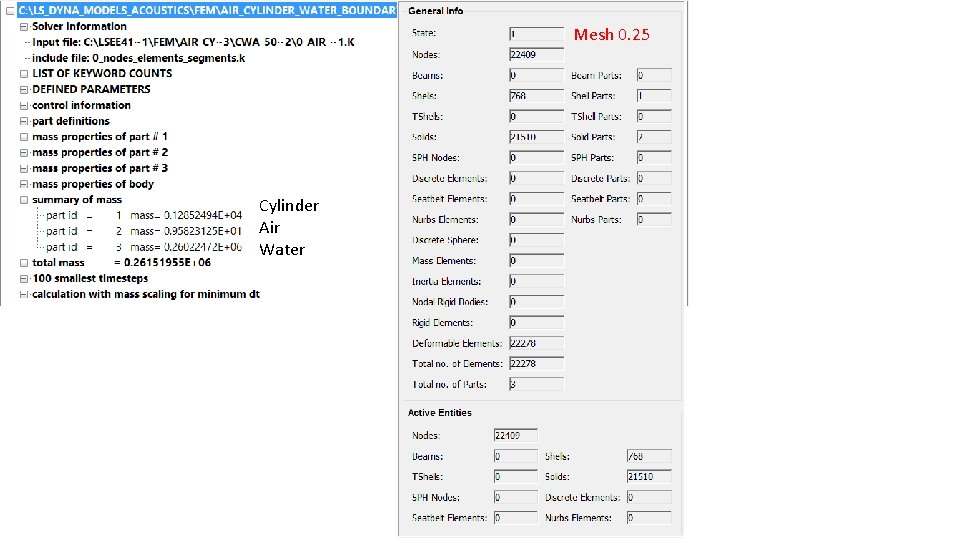Click the SPH Nodes count field
Screen dimensions: 960x540
536,157
